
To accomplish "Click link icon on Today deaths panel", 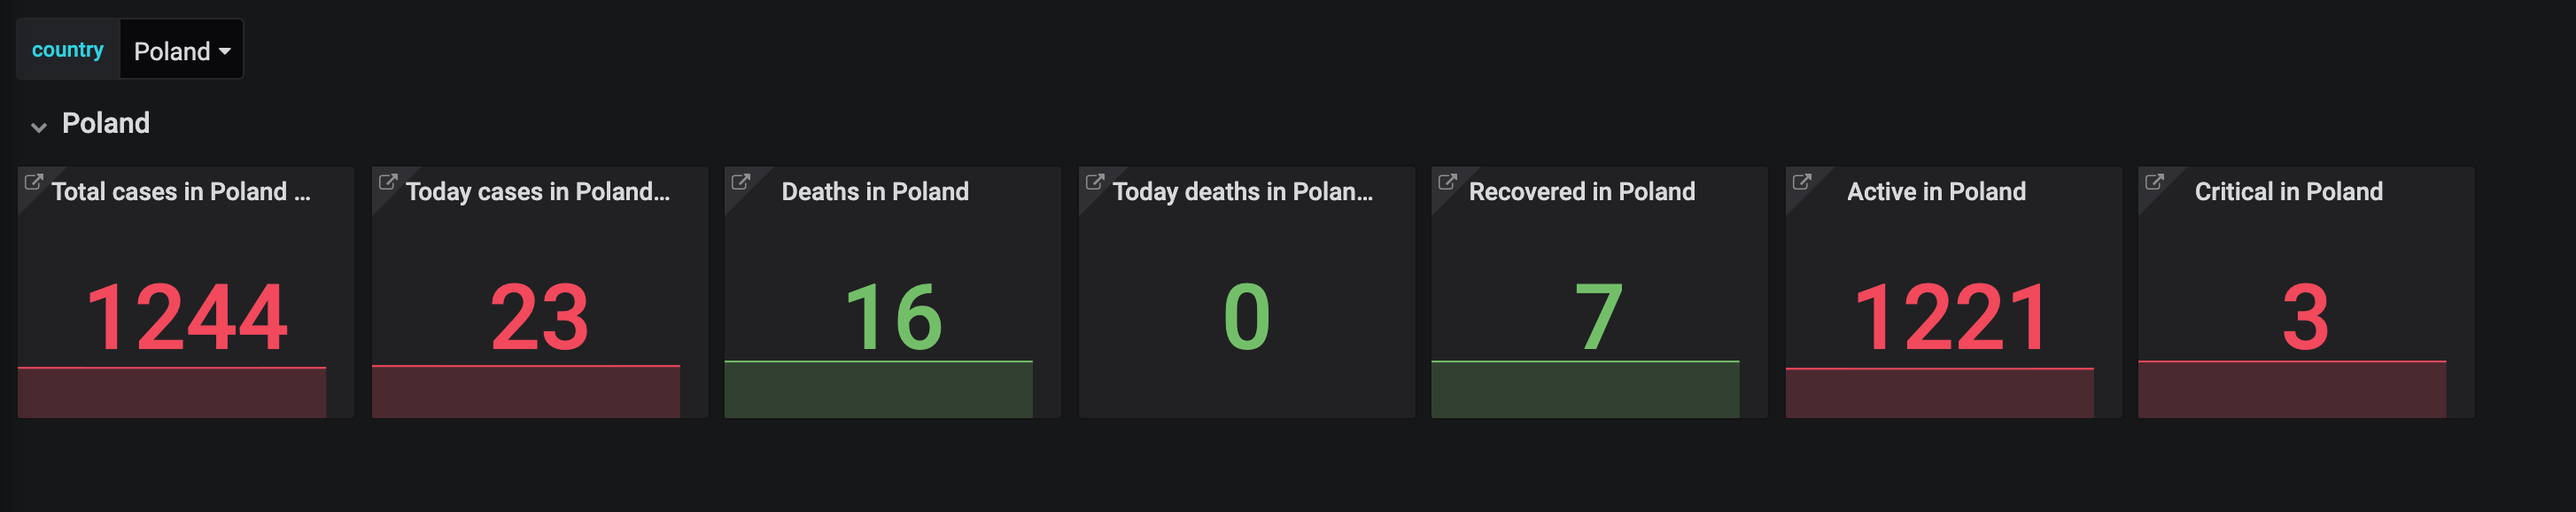I will [1094, 182].
